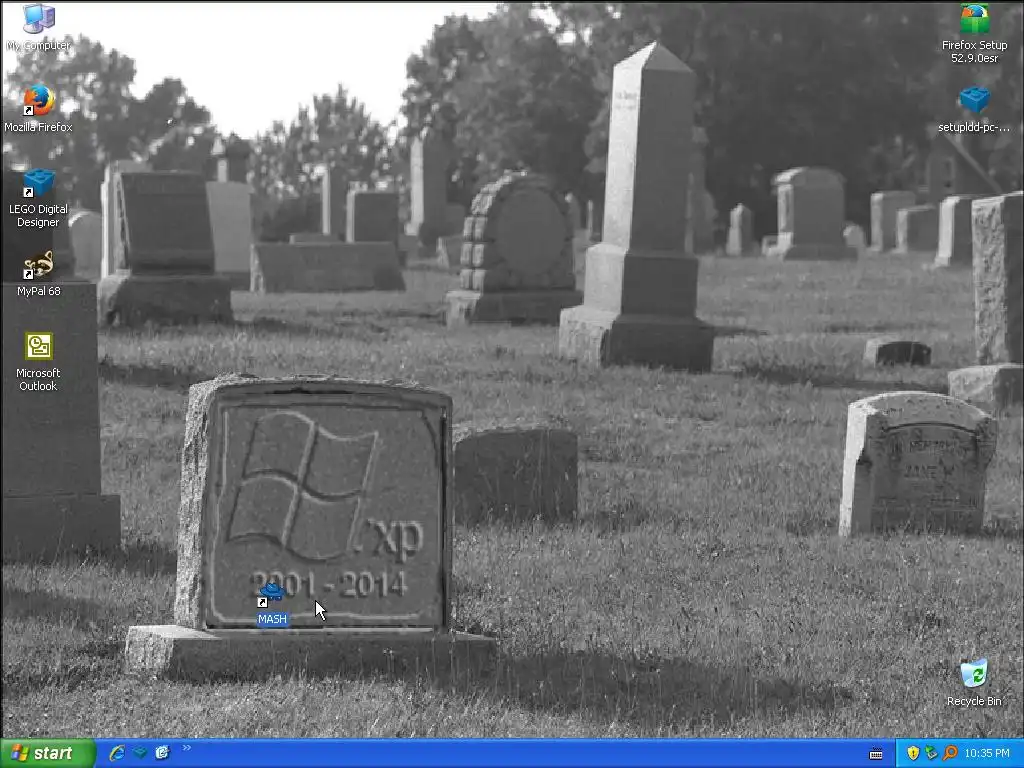Expand the Quick Launch overflow chevron
Image resolution: width=1024 pixels, height=768 pixels.
(x=187, y=748)
